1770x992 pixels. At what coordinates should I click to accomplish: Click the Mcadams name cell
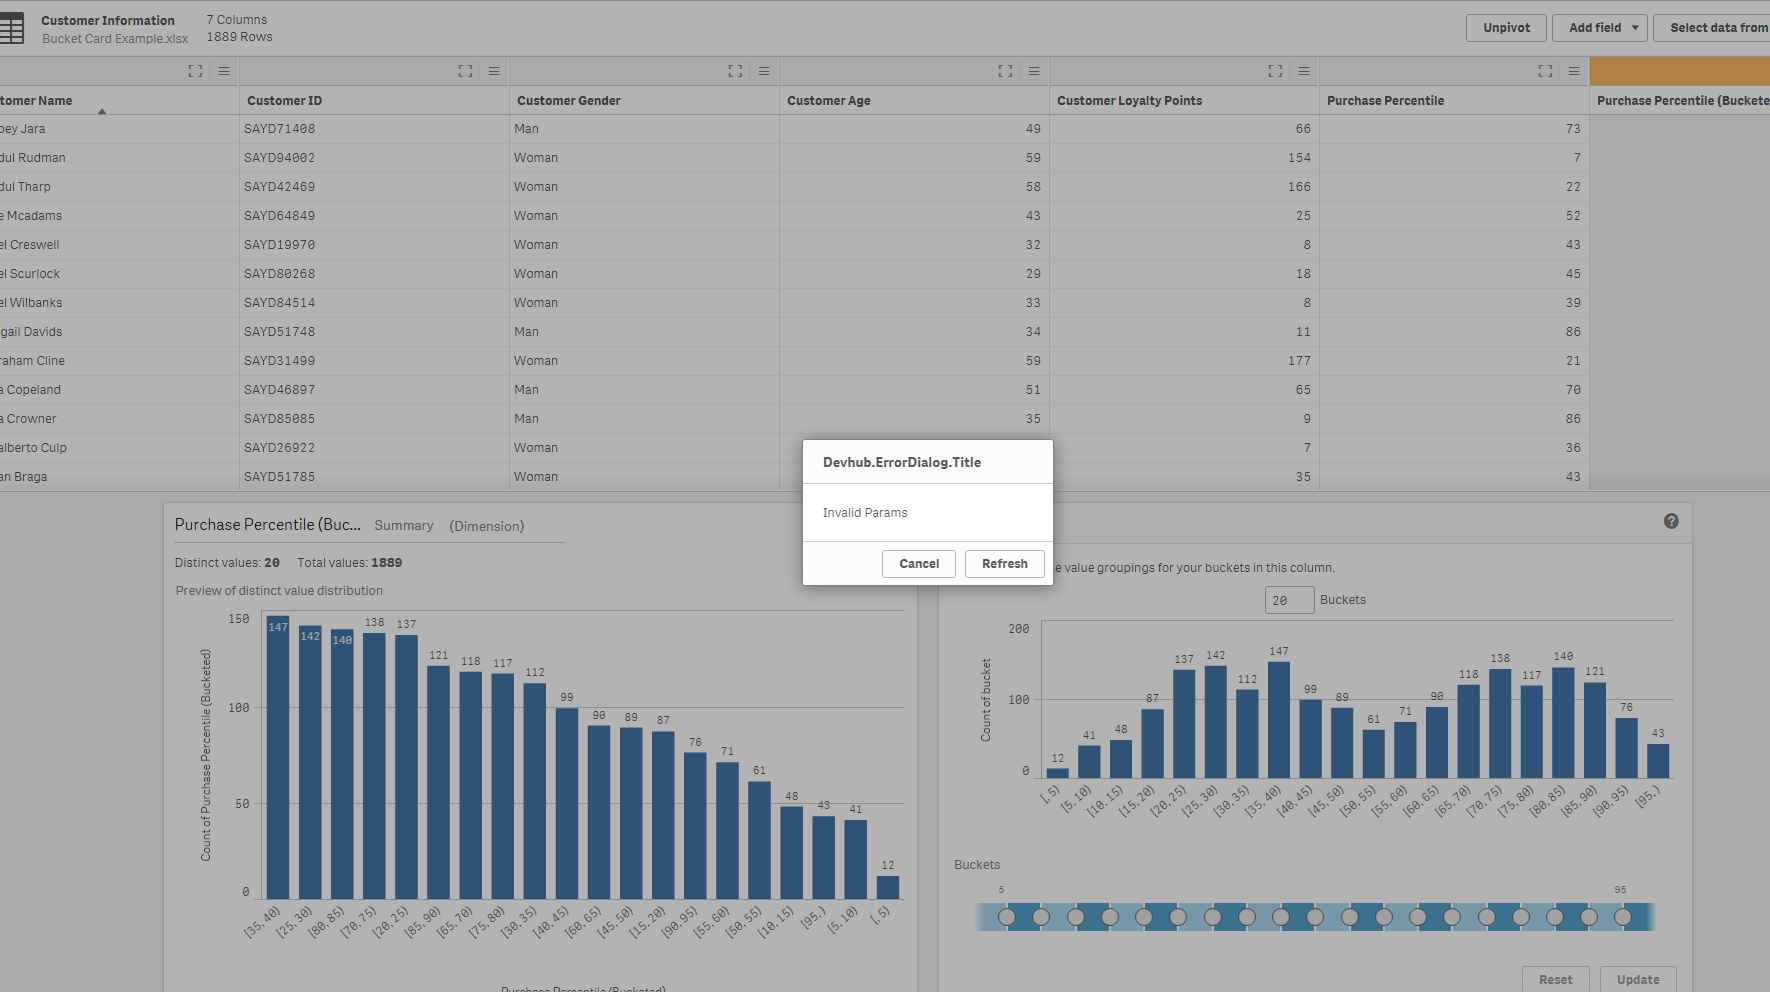[119, 216]
